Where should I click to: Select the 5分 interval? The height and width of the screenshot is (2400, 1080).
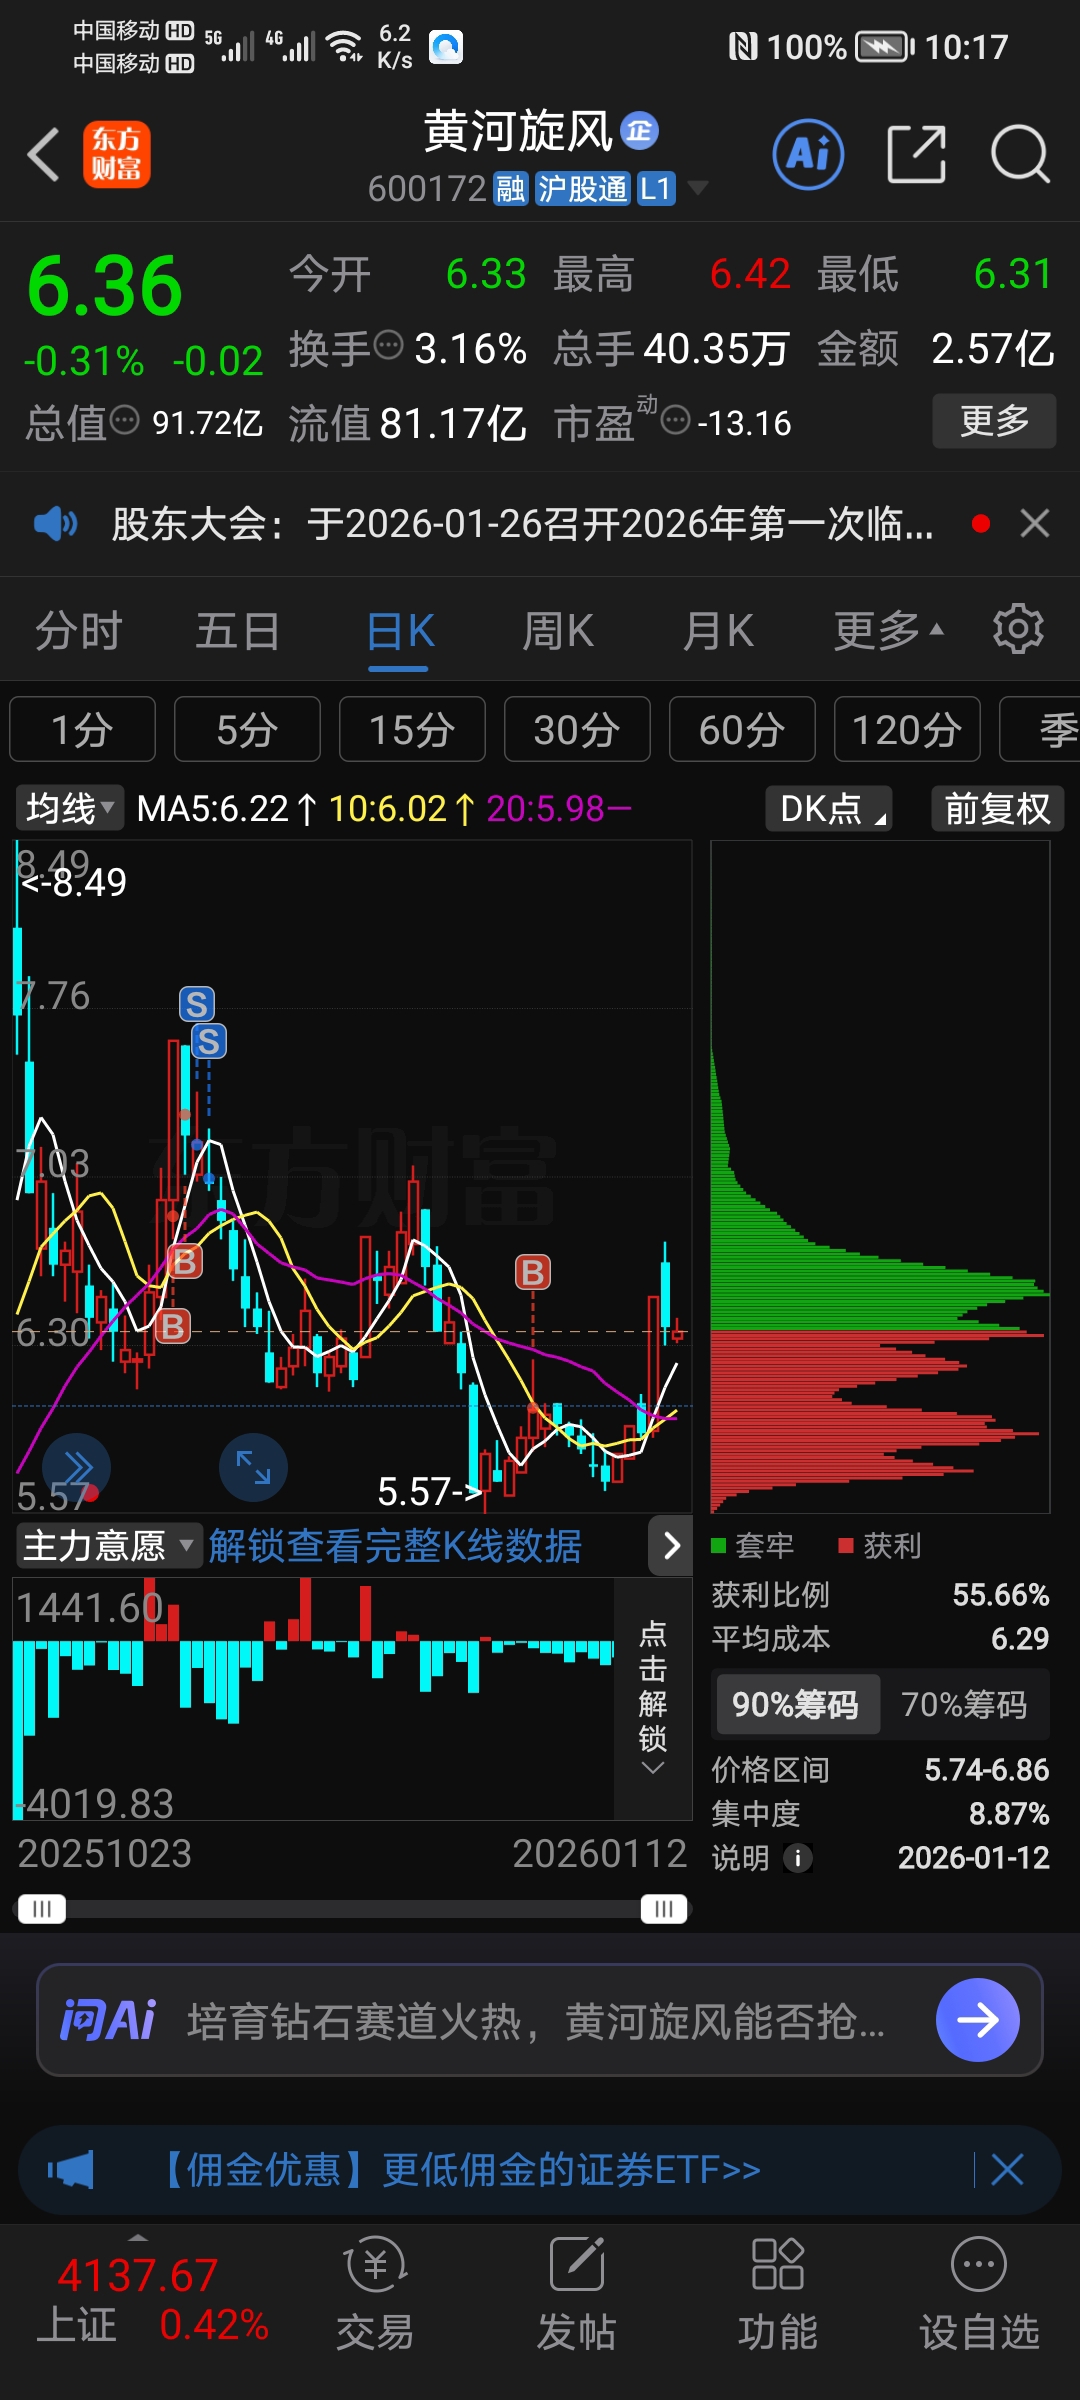click(x=247, y=729)
